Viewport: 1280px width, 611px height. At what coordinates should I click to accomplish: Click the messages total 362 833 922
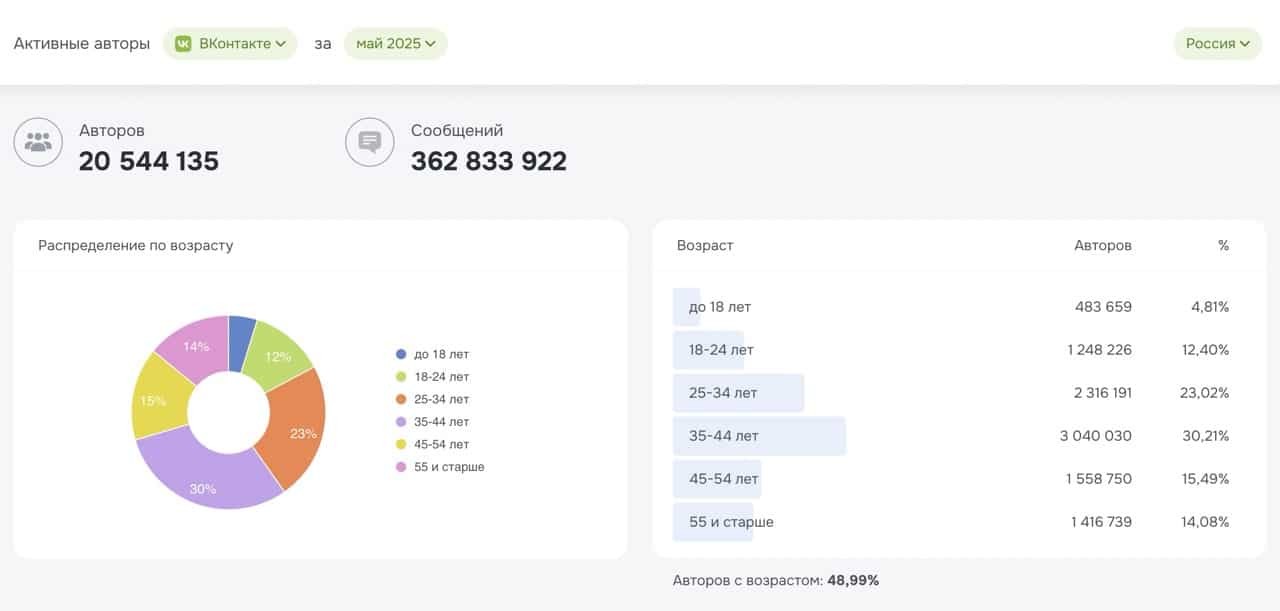tap(489, 161)
